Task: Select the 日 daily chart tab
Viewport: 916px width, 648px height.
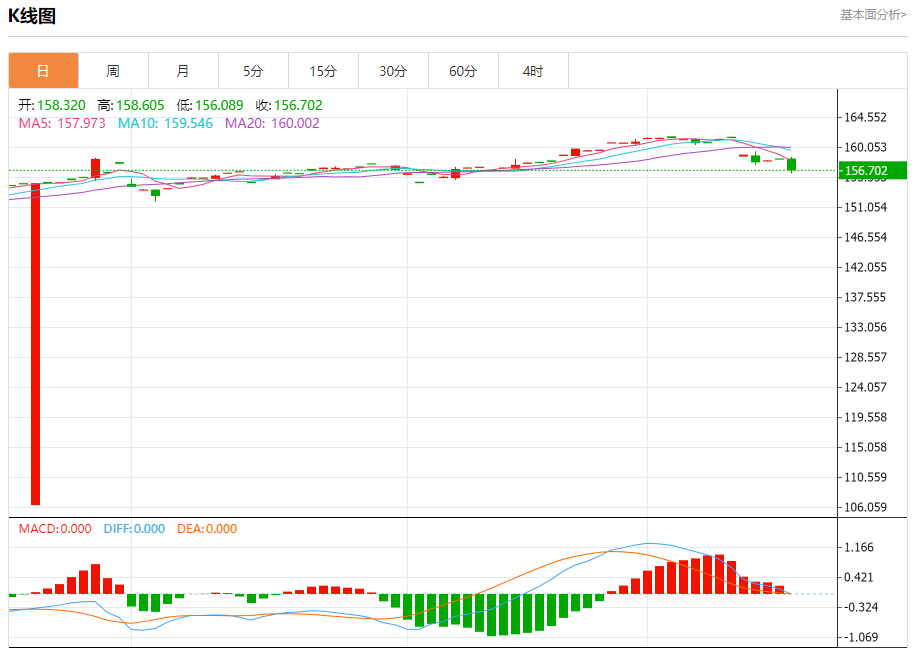Action: 43,71
